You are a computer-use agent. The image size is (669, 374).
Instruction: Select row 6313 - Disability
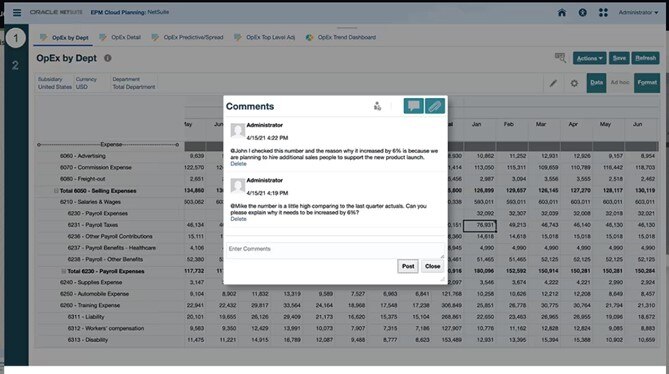88,340
